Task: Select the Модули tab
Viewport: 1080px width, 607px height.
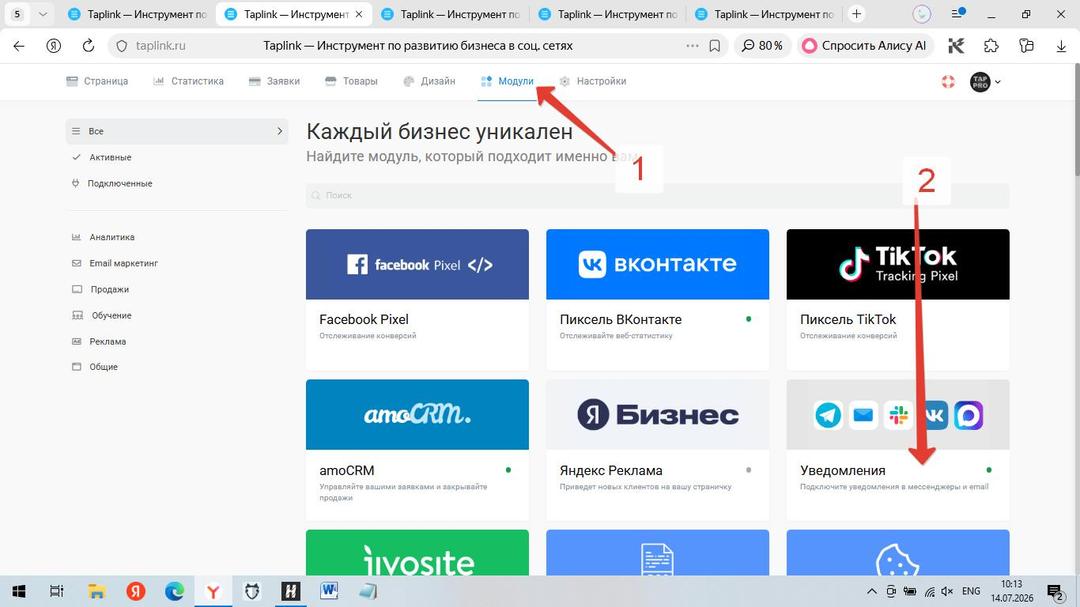Action: coord(508,81)
